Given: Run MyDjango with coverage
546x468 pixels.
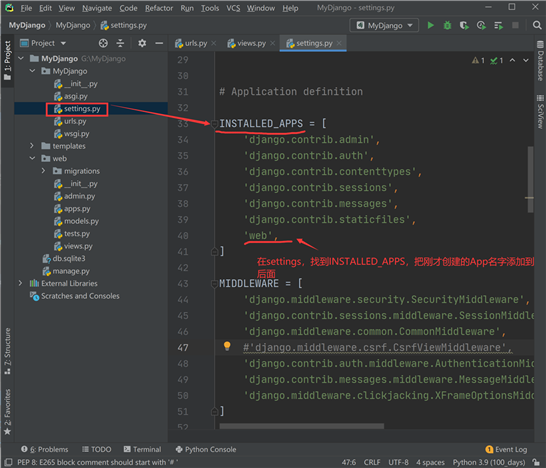Looking at the screenshot, I should pyautogui.click(x=464, y=25).
